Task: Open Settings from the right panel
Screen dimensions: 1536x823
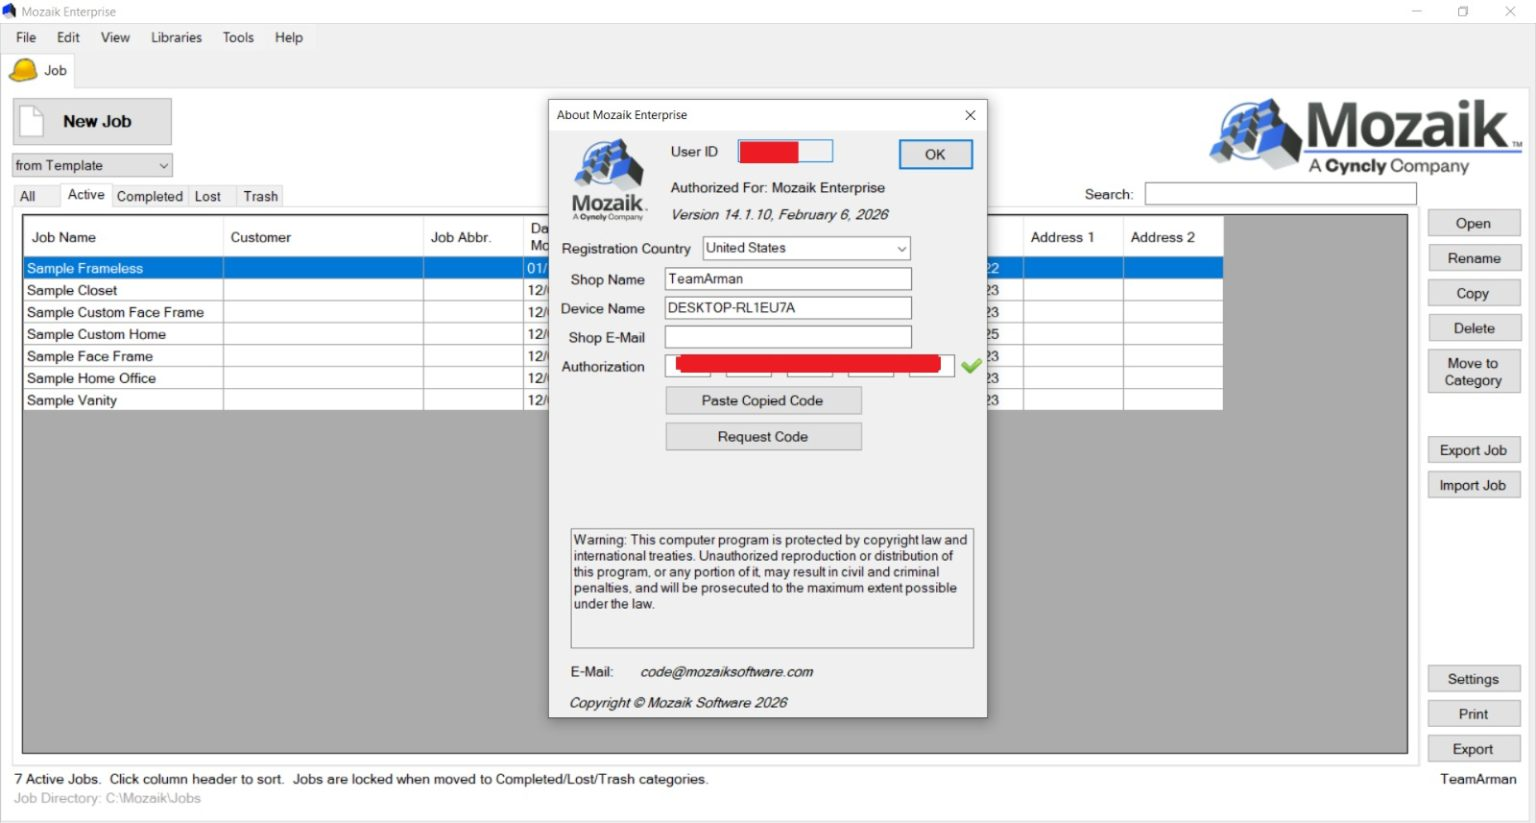Action: point(1473,679)
